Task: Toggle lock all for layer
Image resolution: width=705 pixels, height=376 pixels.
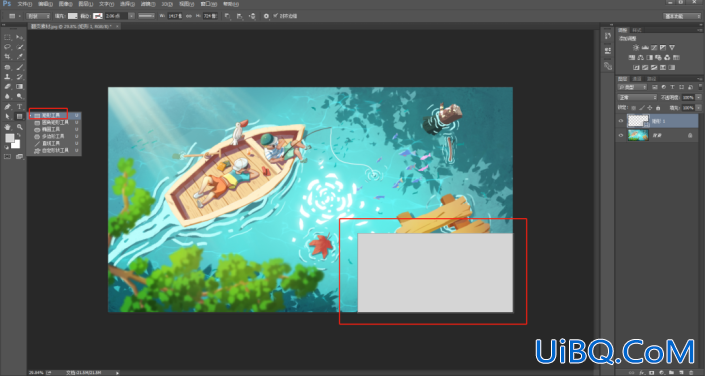Action: pyautogui.click(x=658, y=108)
